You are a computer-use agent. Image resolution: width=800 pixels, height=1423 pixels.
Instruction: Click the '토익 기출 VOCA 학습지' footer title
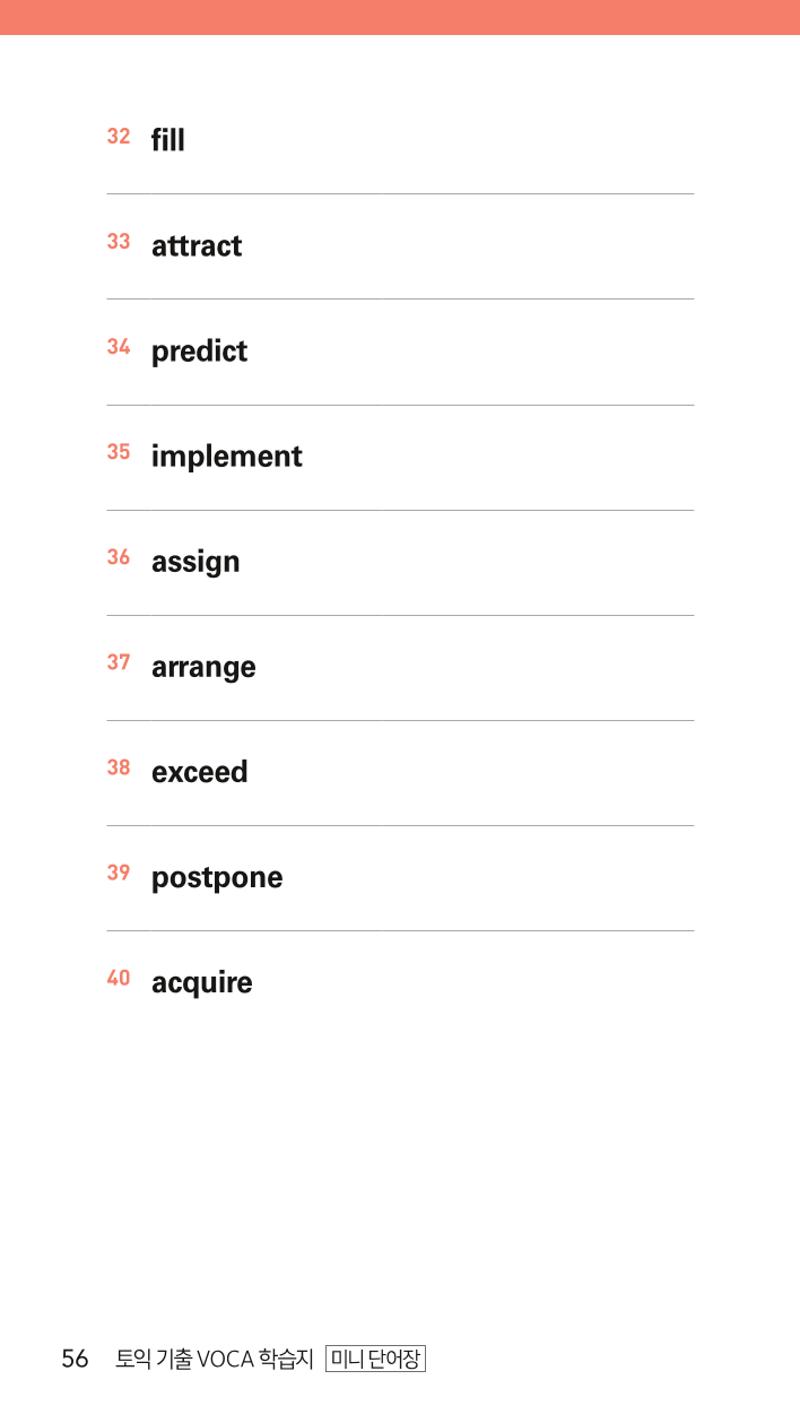(x=214, y=1359)
